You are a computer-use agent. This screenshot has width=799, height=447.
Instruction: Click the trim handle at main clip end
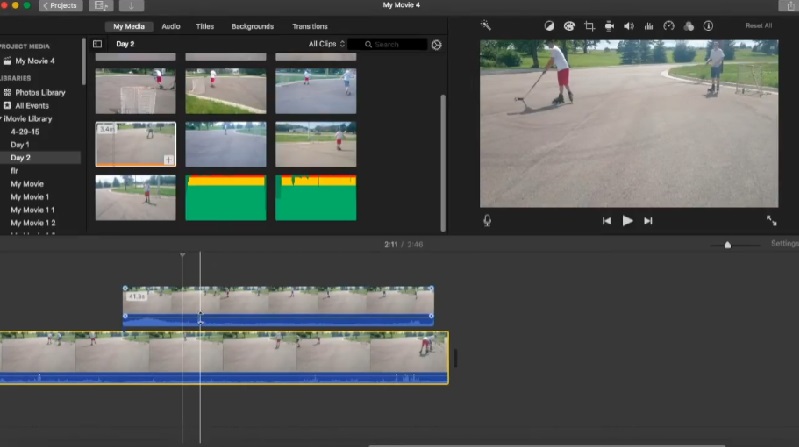click(x=455, y=358)
